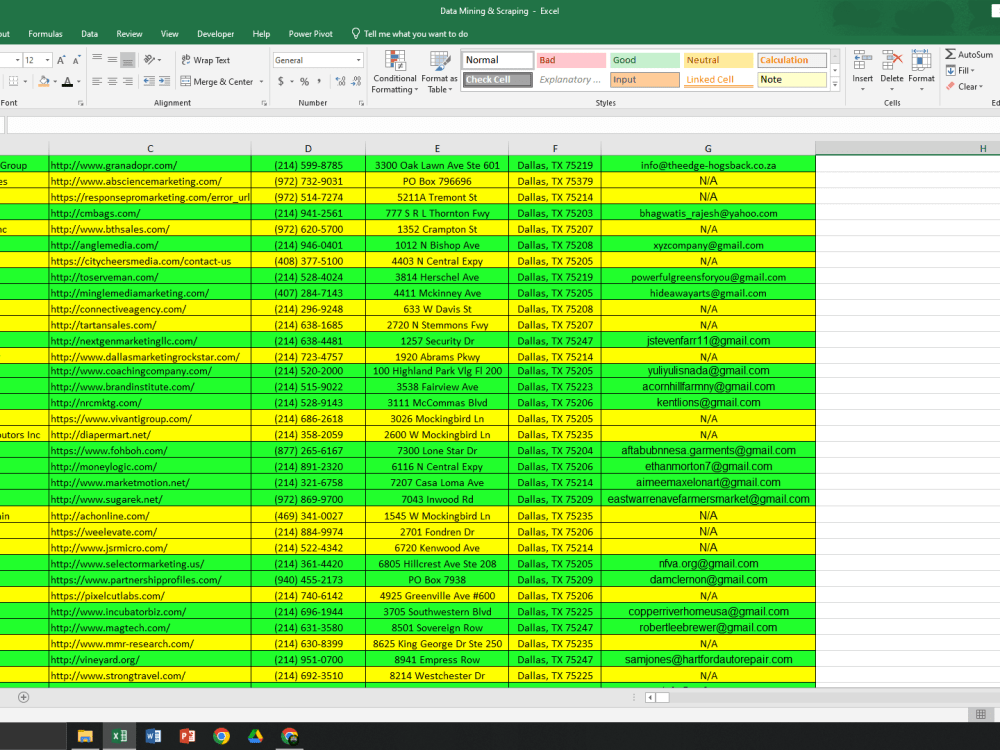This screenshot has width=1000, height=750.
Task: Open the text orientation options
Action: pyautogui.click(x=152, y=60)
